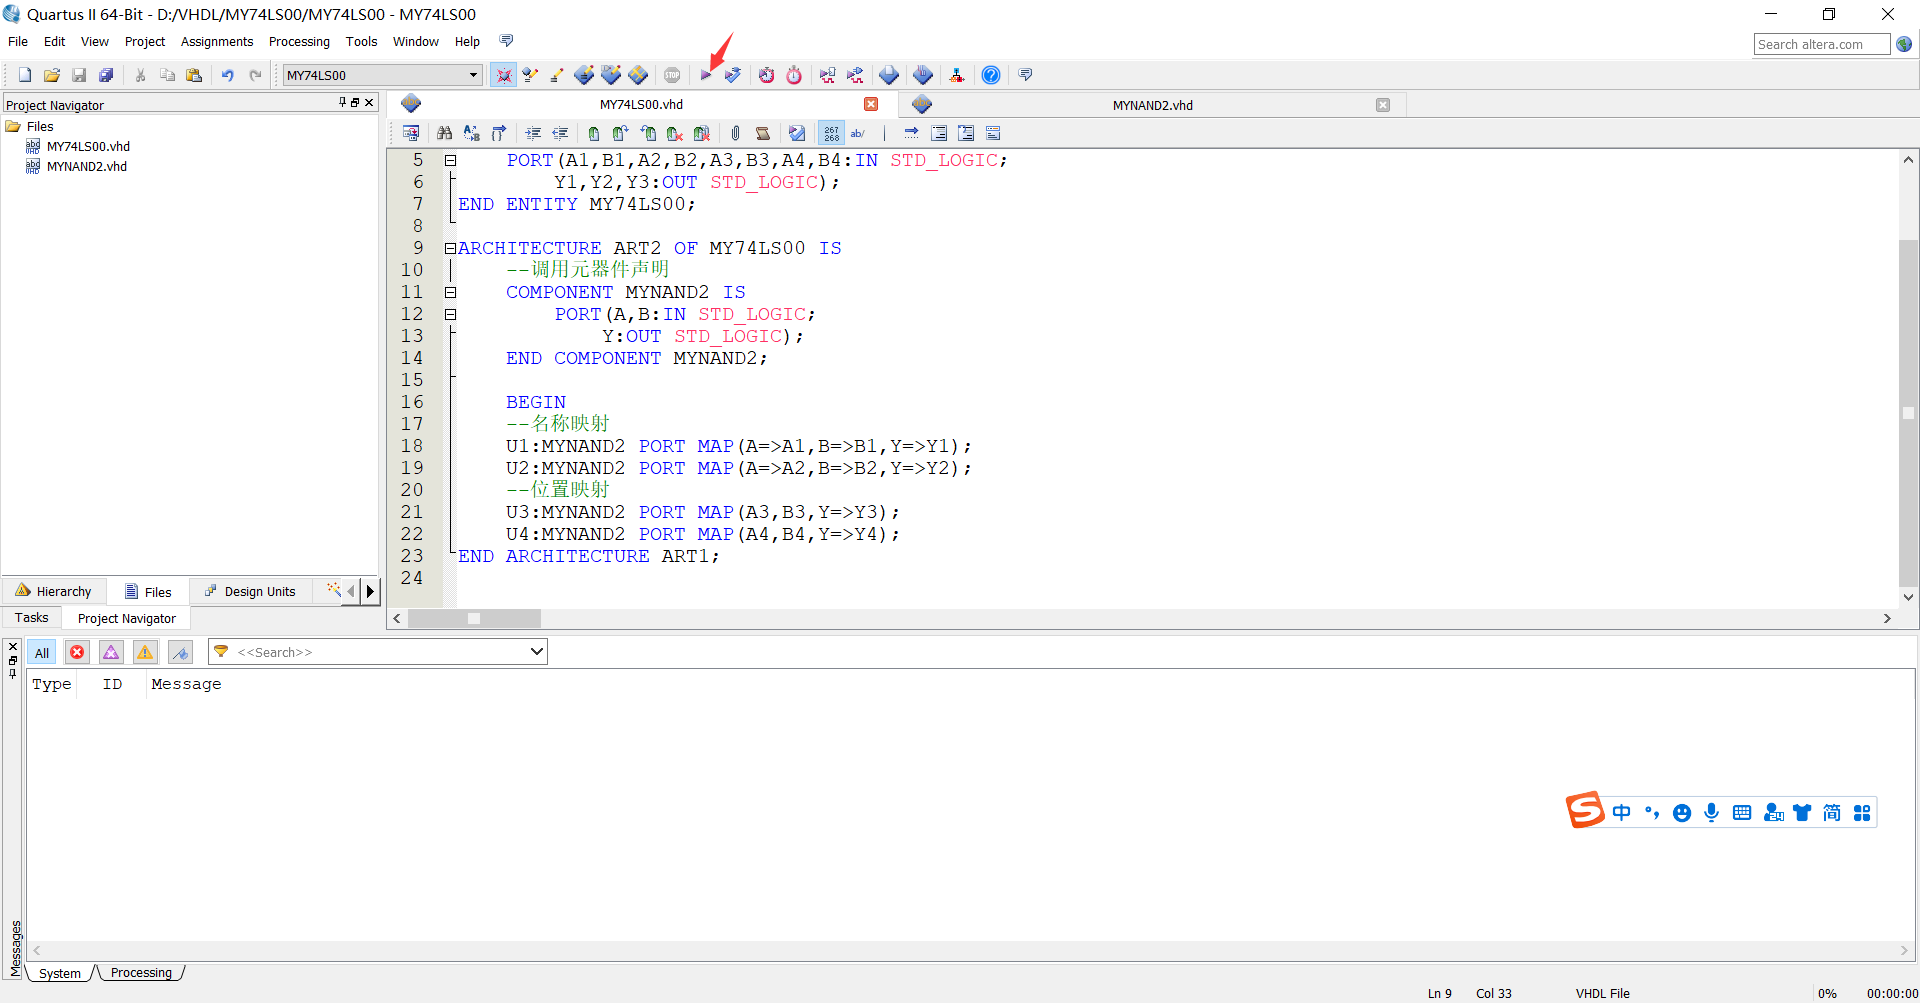Increase indent of selected code lines
This screenshot has width=1920, height=1003.
click(533, 133)
